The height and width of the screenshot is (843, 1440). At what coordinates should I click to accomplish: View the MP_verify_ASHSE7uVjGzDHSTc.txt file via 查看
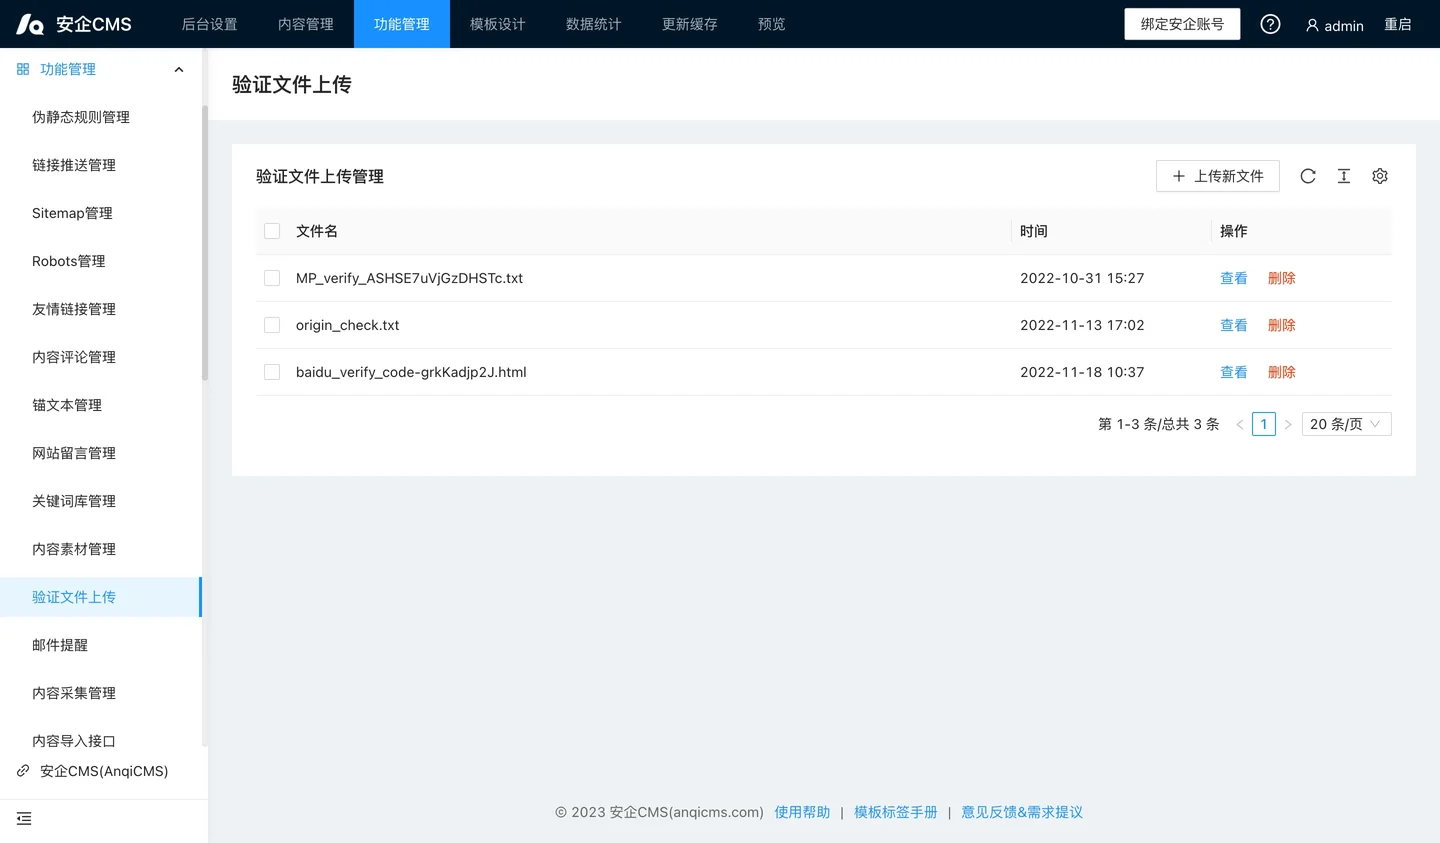pos(1234,278)
